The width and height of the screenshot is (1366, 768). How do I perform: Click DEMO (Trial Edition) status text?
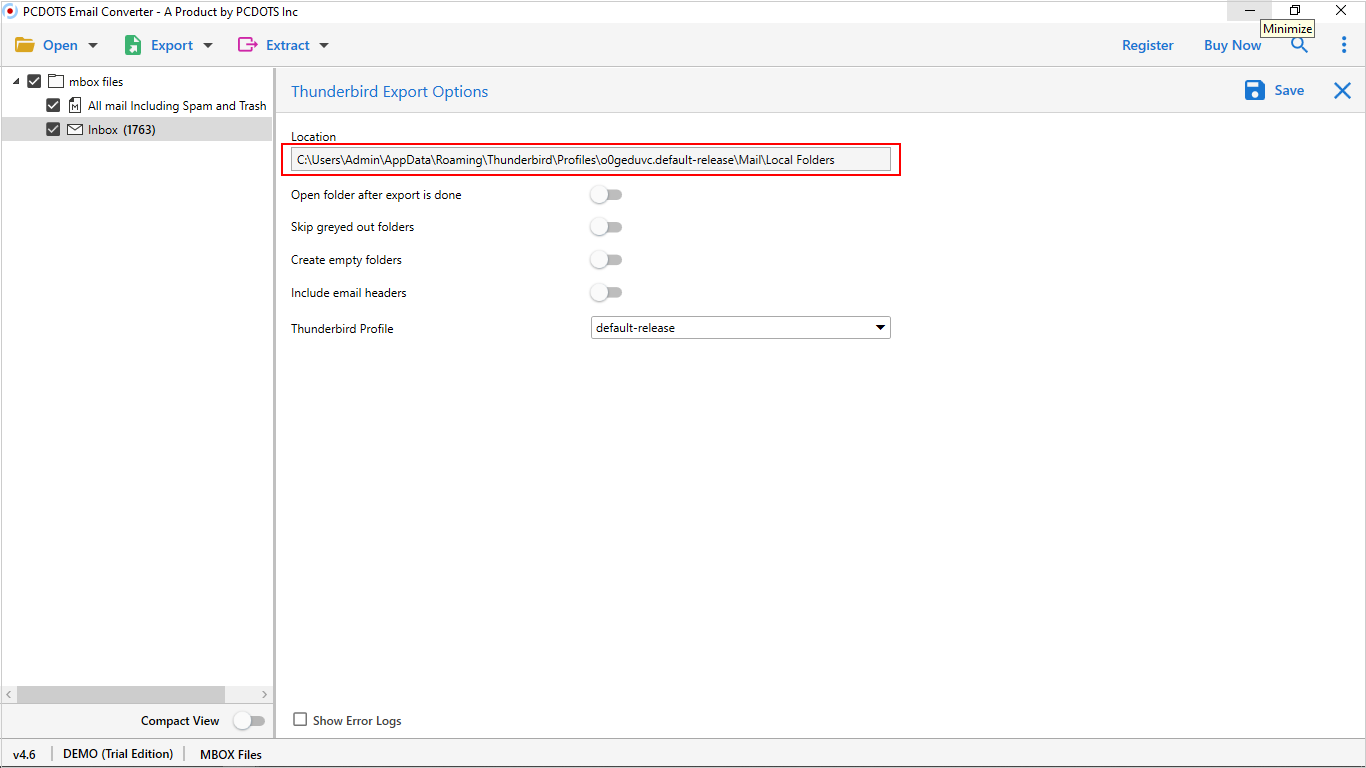point(118,754)
